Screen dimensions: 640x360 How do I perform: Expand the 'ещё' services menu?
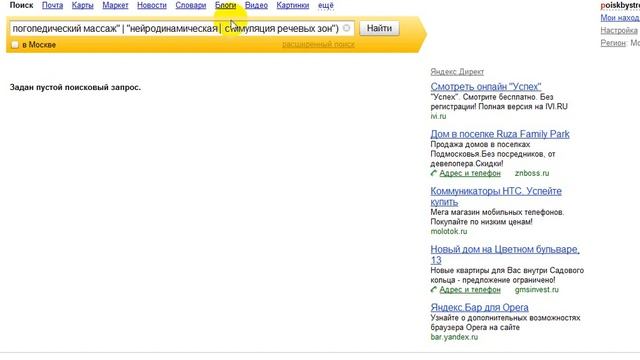point(326,5)
